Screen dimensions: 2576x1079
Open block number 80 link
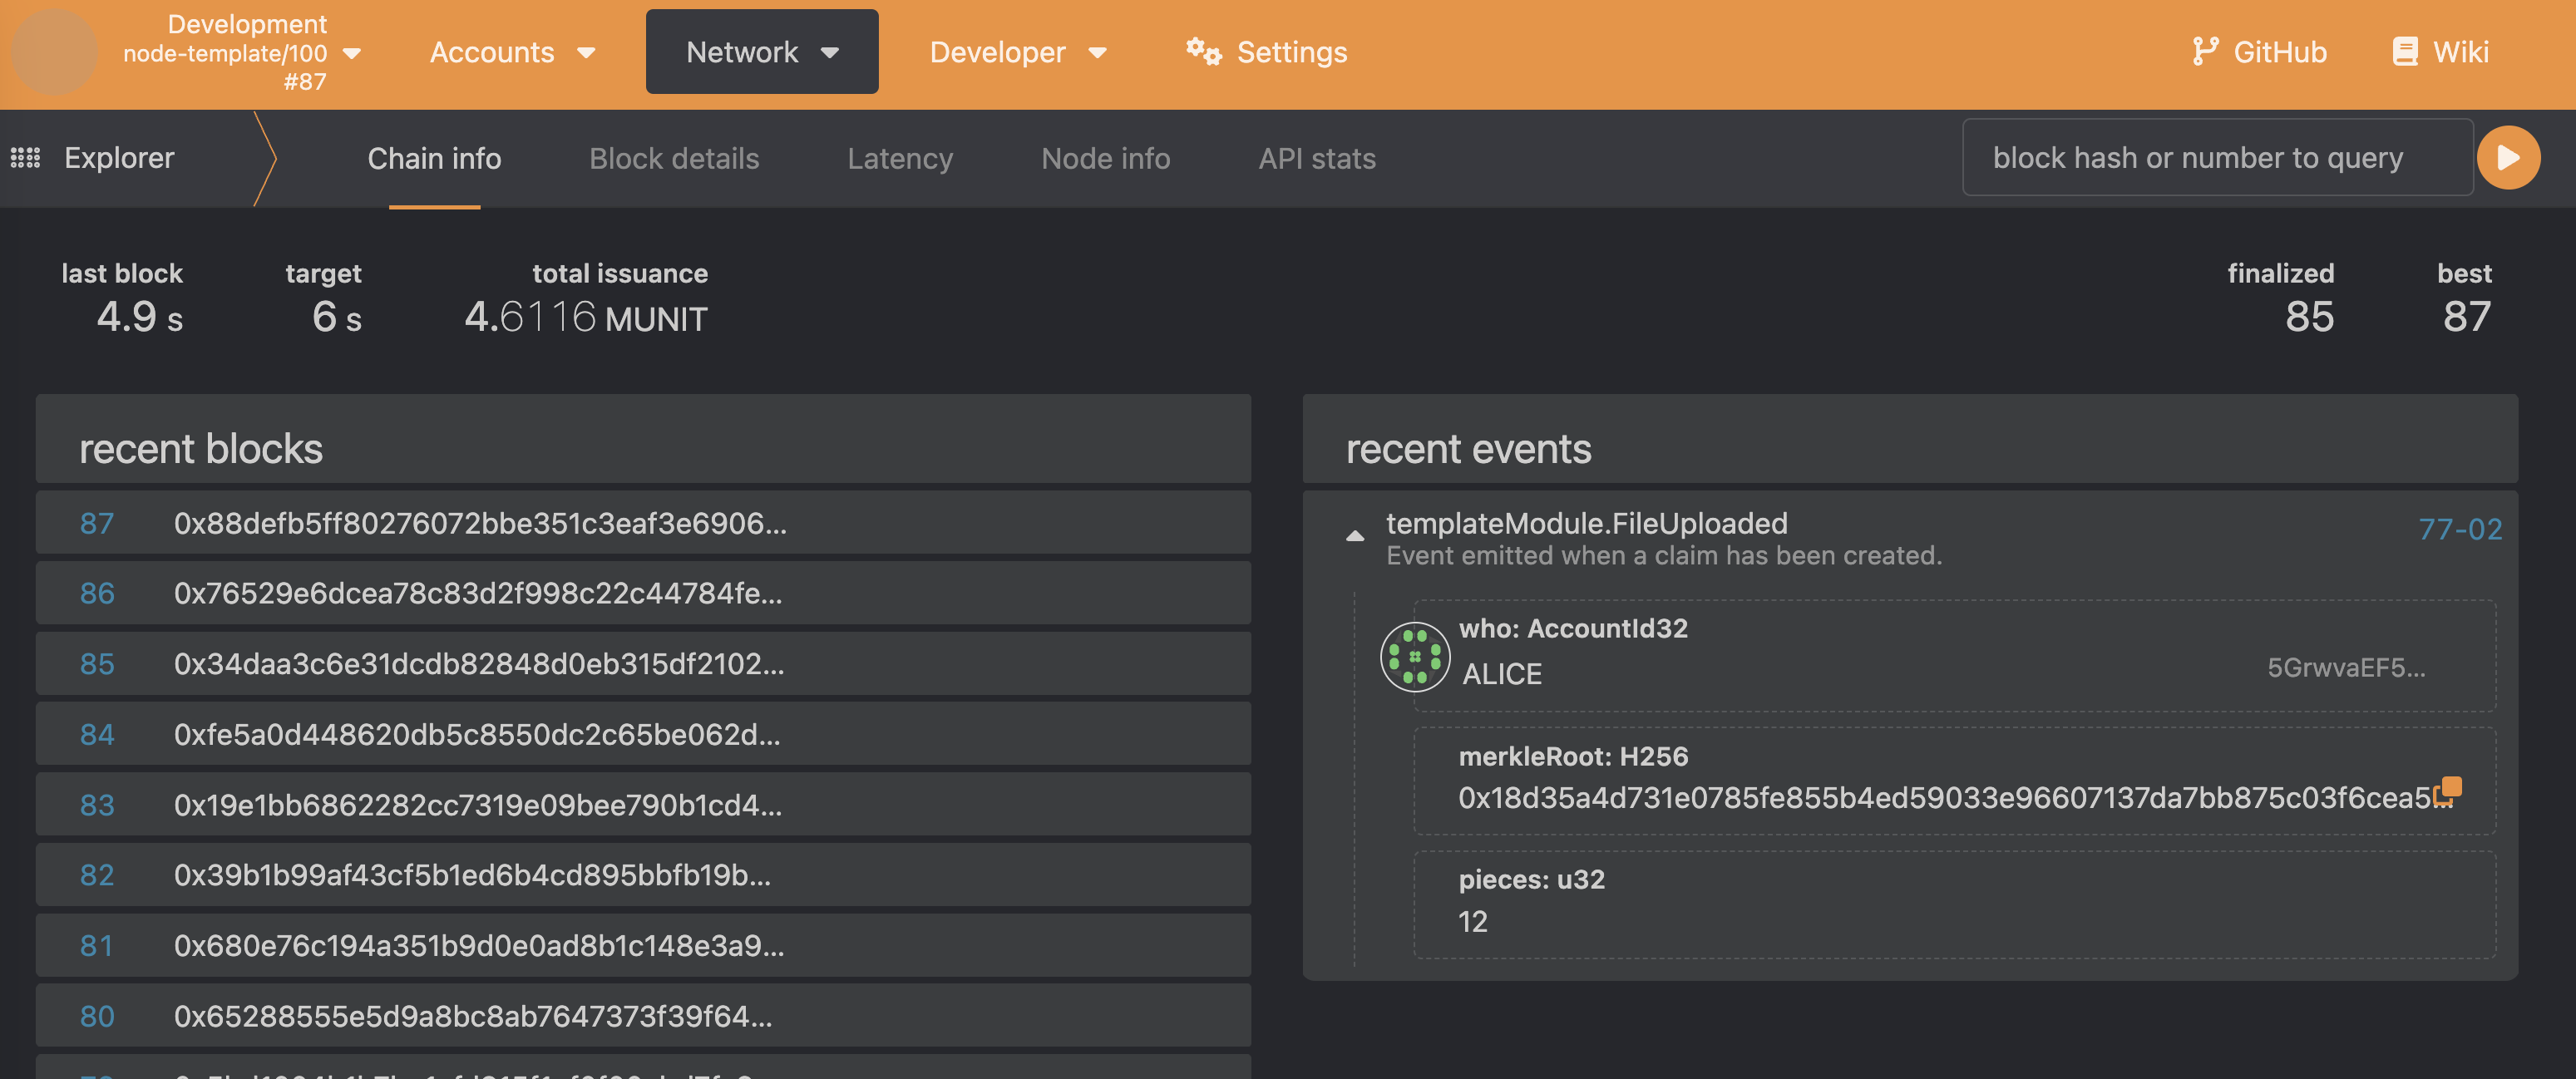[97, 1016]
